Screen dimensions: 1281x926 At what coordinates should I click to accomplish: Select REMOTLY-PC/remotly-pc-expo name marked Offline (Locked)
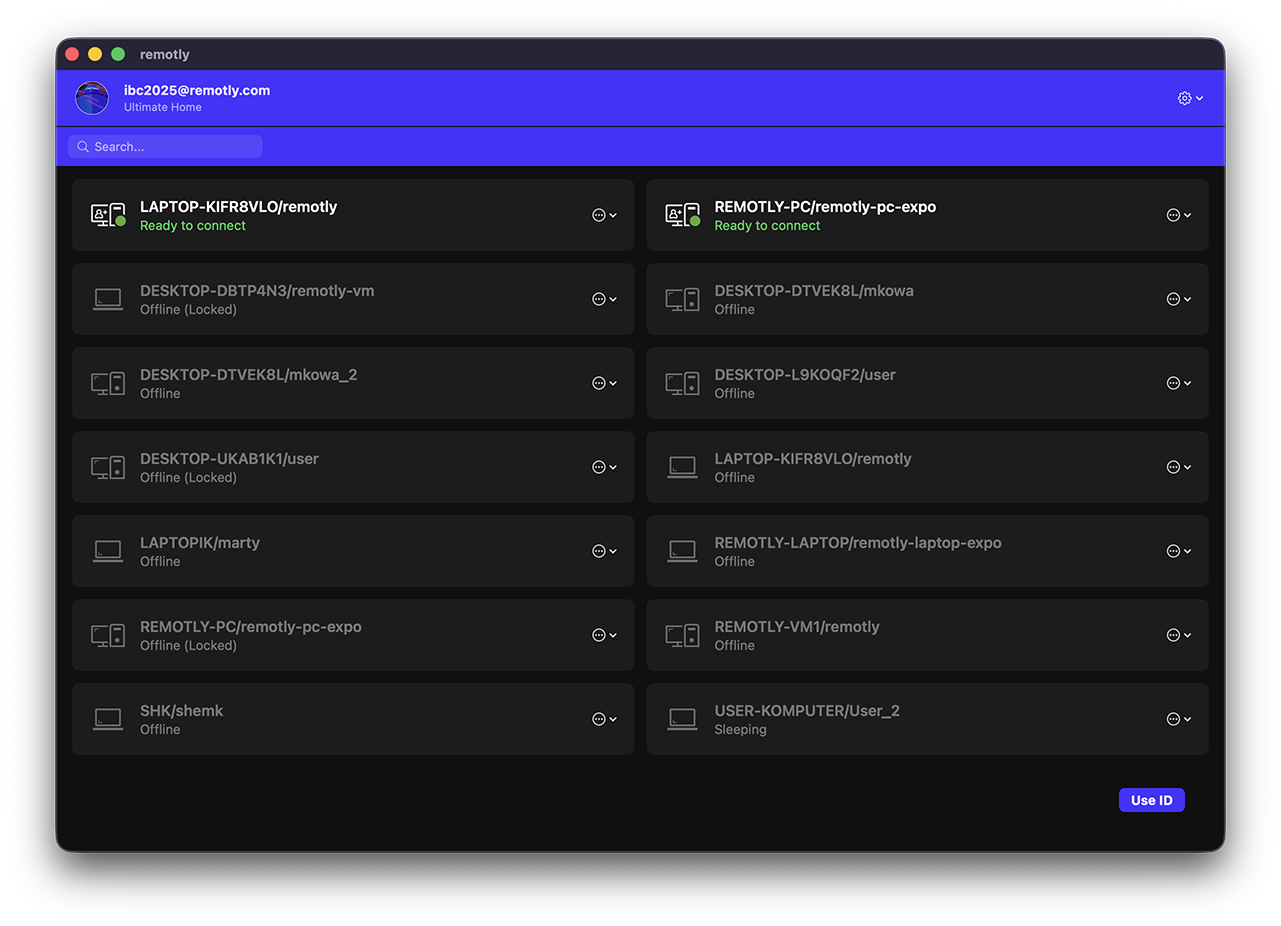point(251,627)
